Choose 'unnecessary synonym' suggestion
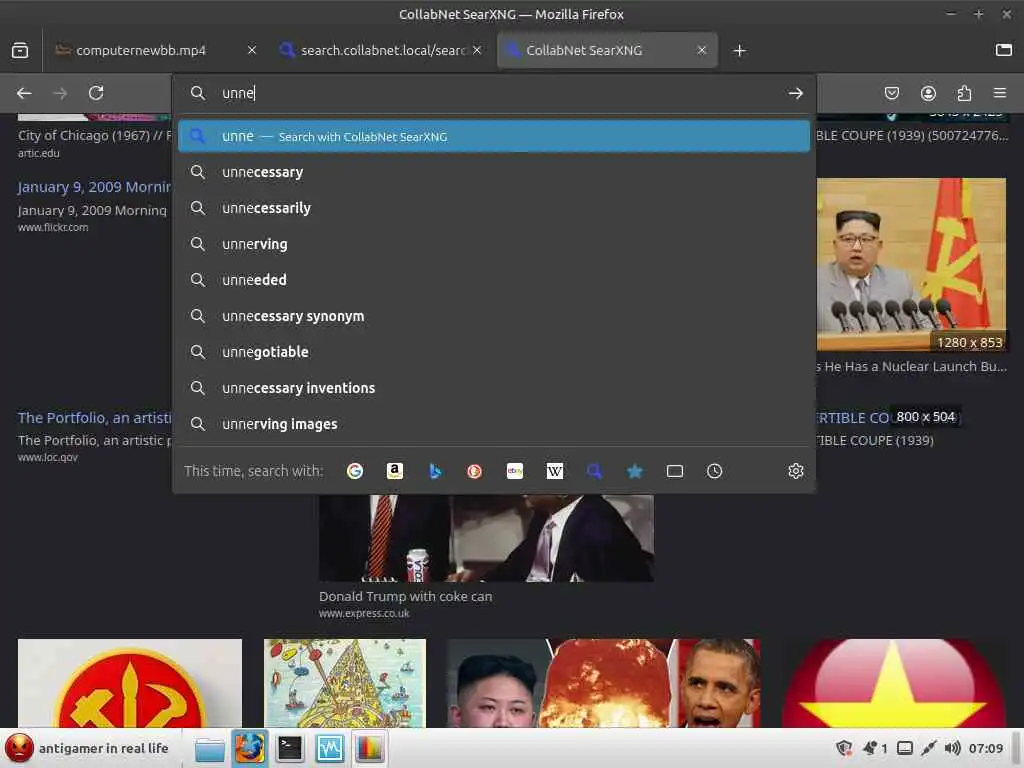 tap(494, 316)
